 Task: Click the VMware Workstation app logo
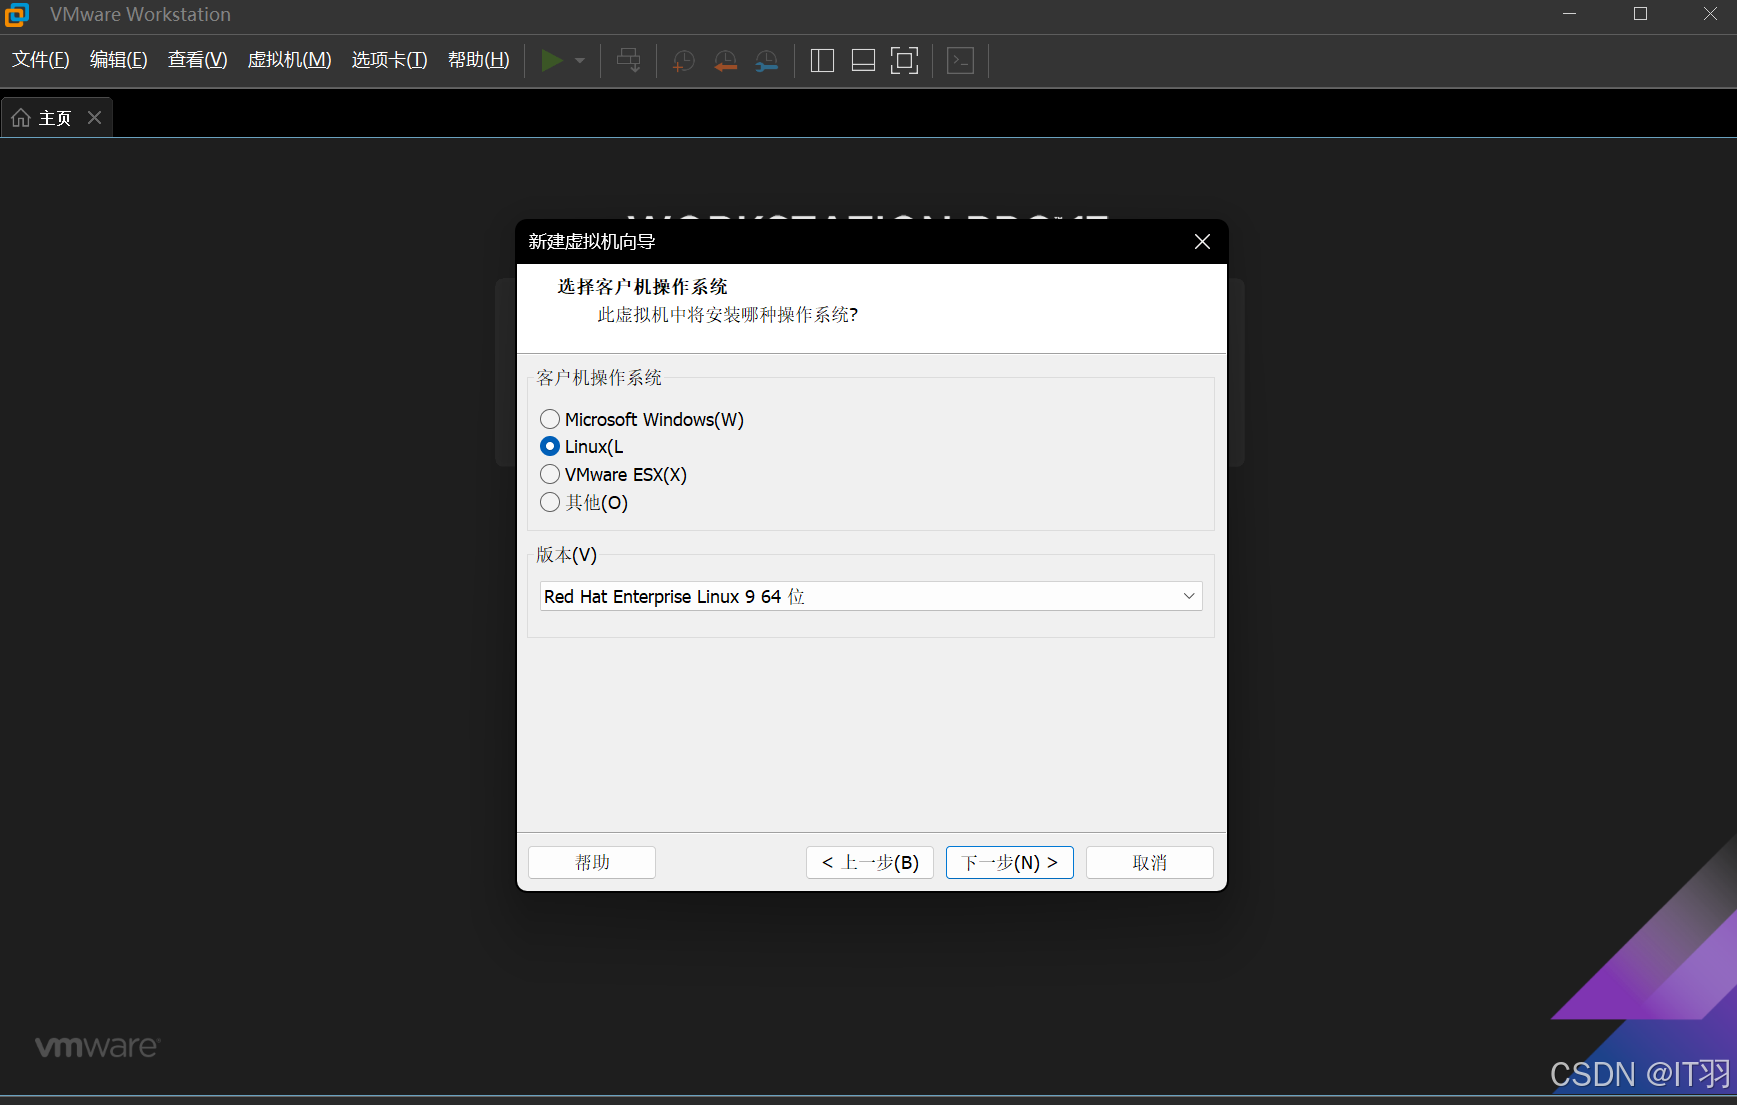click(x=17, y=15)
